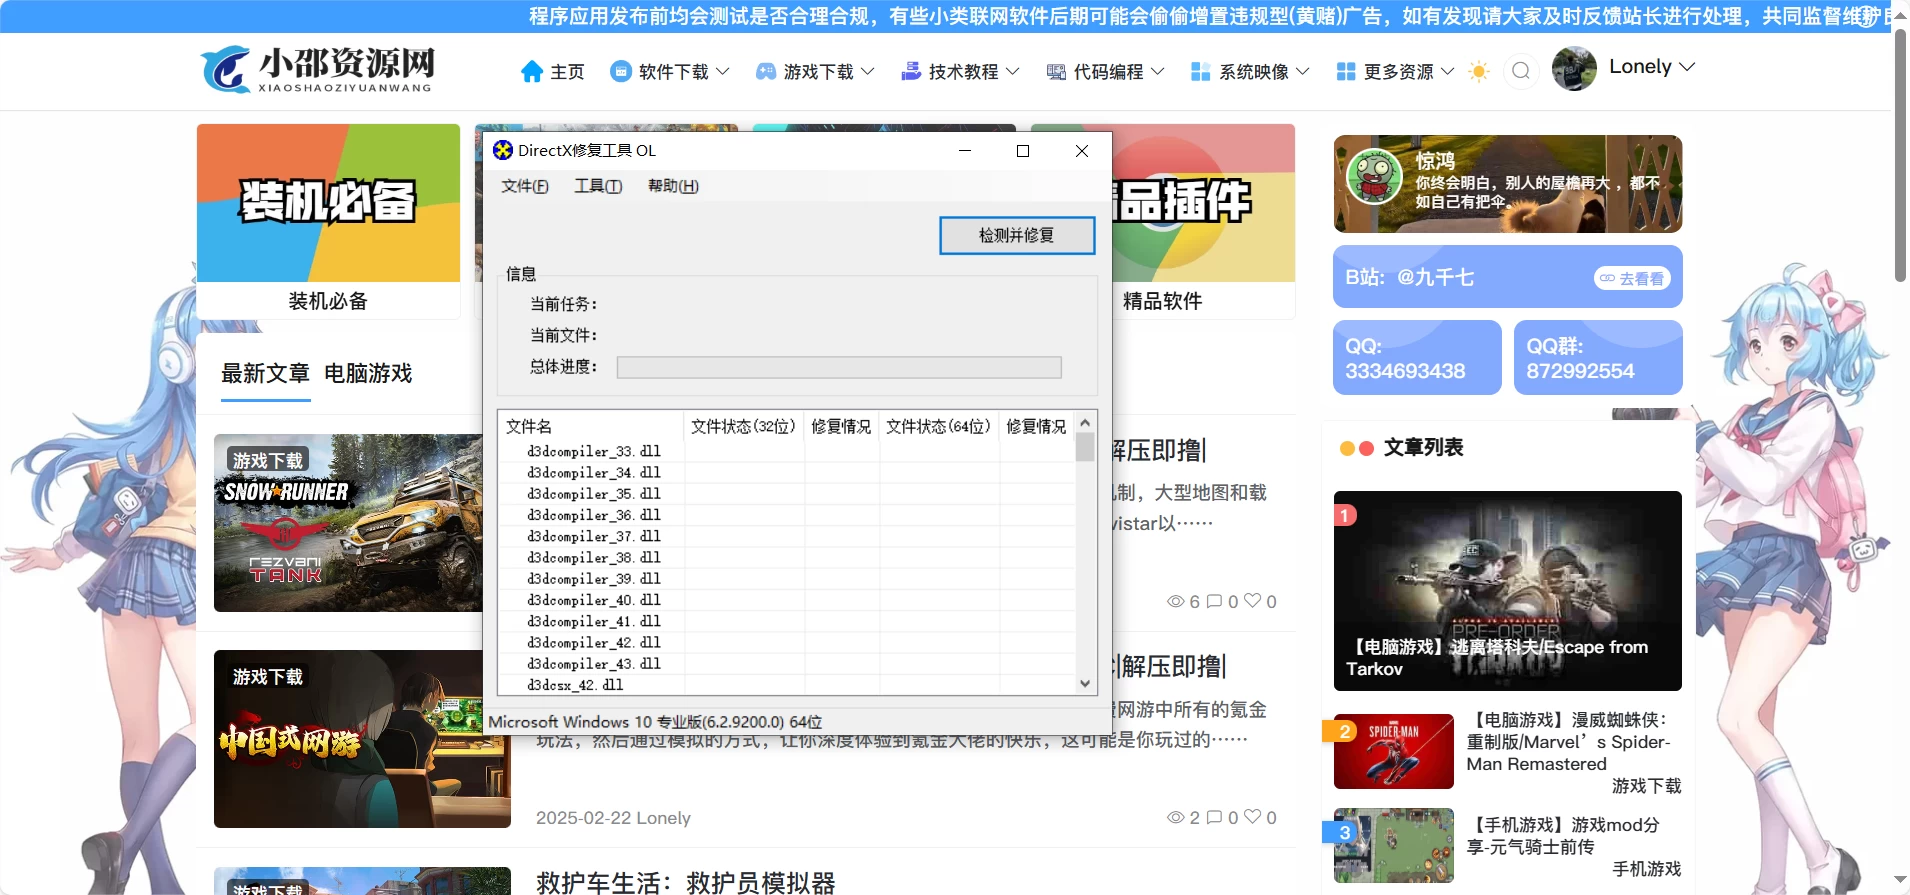Click the 去看看 link on B站 card
The height and width of the screenshot is (895, 1910).
click(1632, 278)
